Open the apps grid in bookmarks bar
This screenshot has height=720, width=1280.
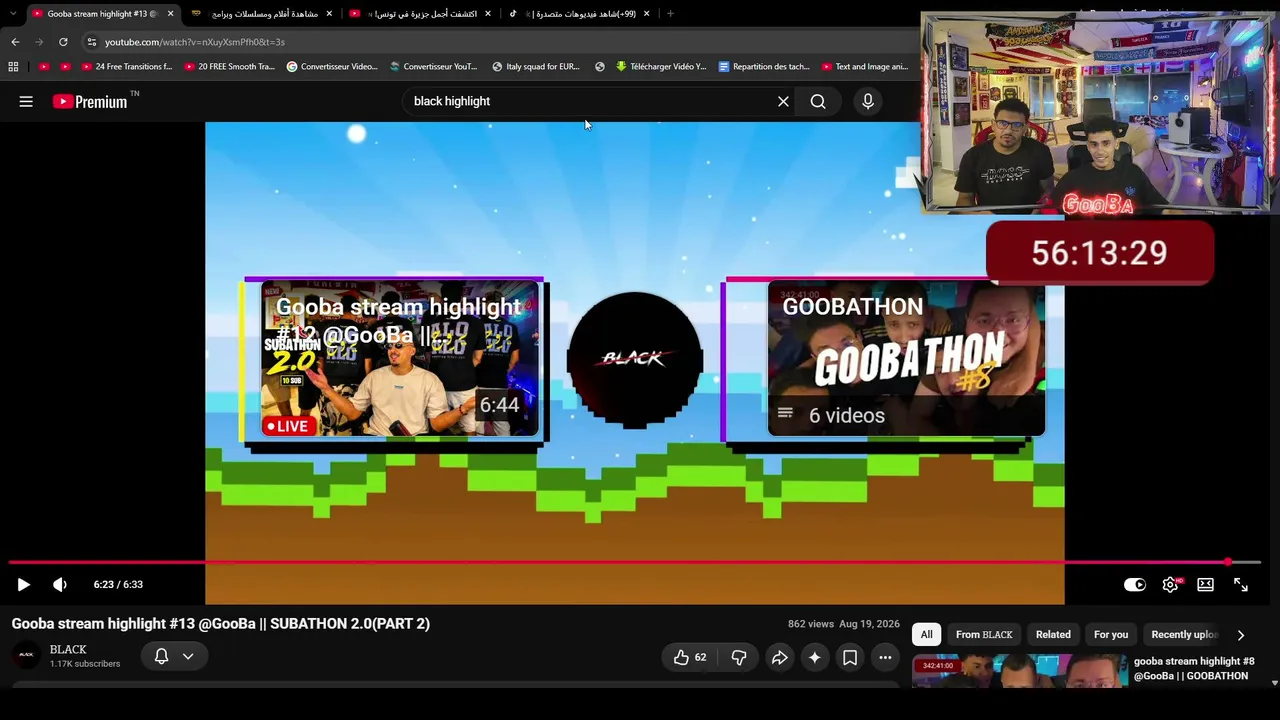(13, 67)
